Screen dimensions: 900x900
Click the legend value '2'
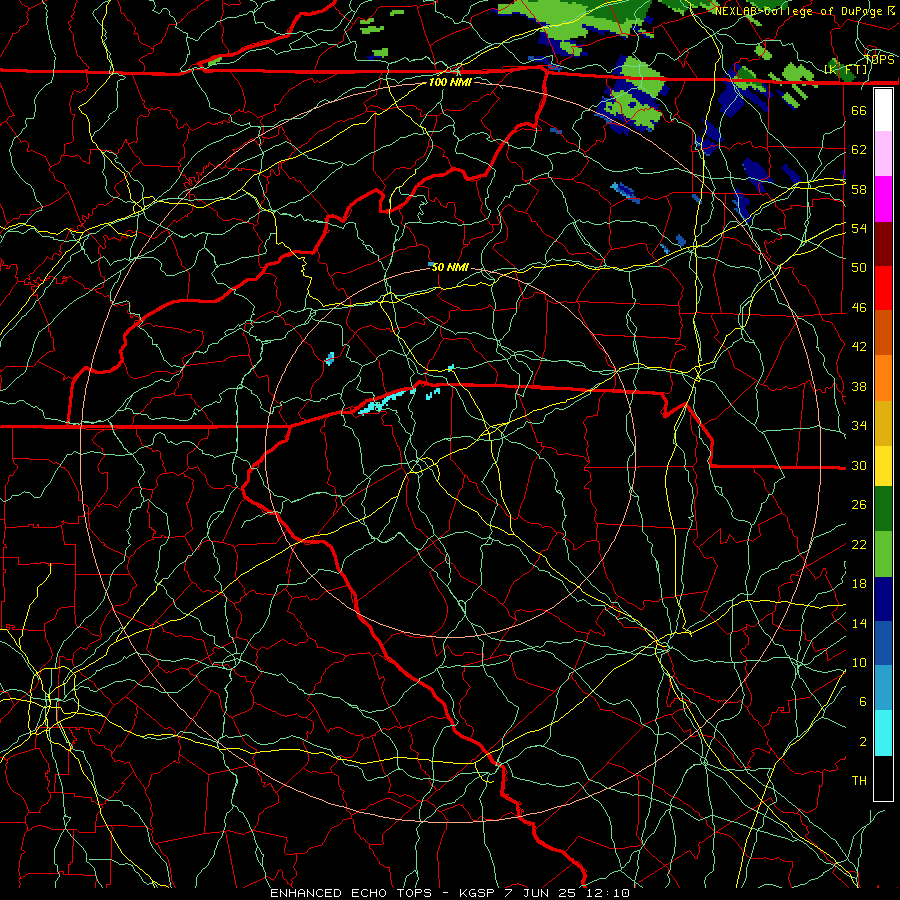click(863, 742)
